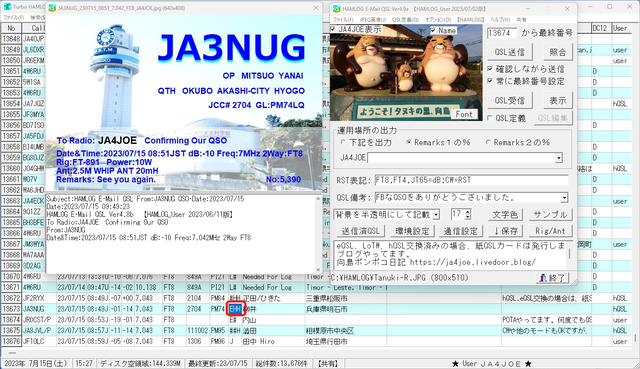Expand the JA4JOE operating location dropdown

(558, 158)
